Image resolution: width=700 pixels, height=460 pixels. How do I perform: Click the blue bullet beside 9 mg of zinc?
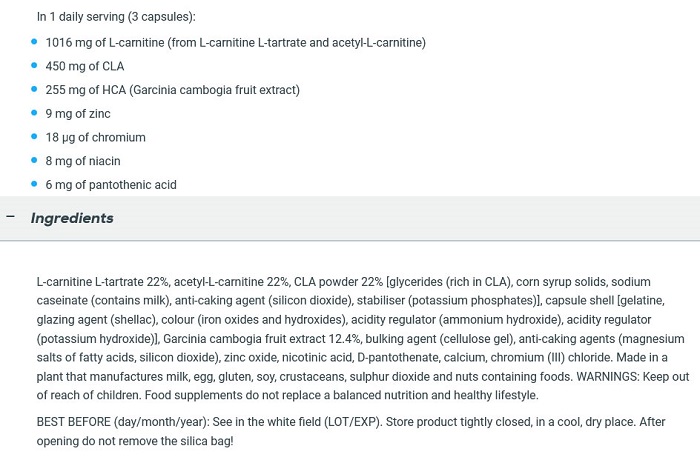pyautogui.click(x=34, y=113)
